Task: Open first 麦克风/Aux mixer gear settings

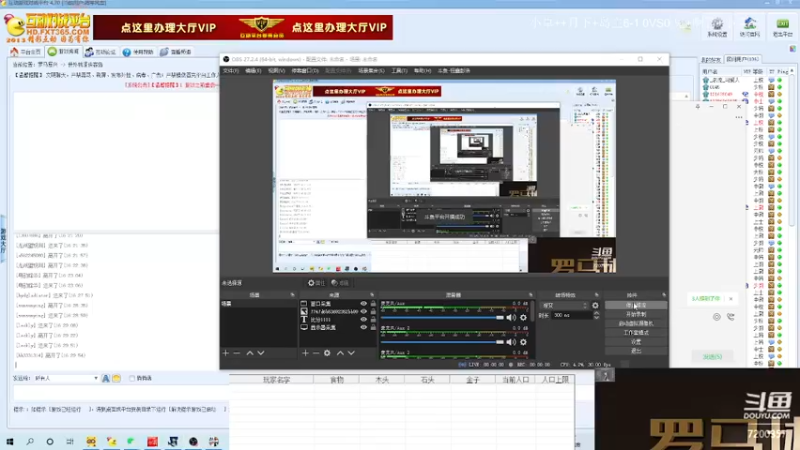Action: pyautogui.click(x=523, y=317)
